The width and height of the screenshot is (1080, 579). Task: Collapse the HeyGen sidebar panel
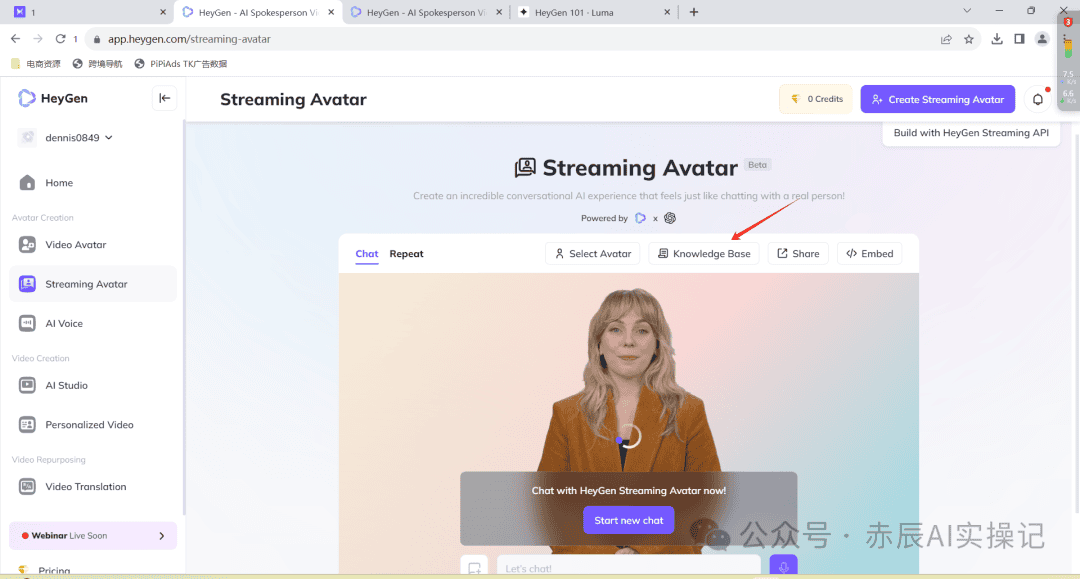(165, 98)
